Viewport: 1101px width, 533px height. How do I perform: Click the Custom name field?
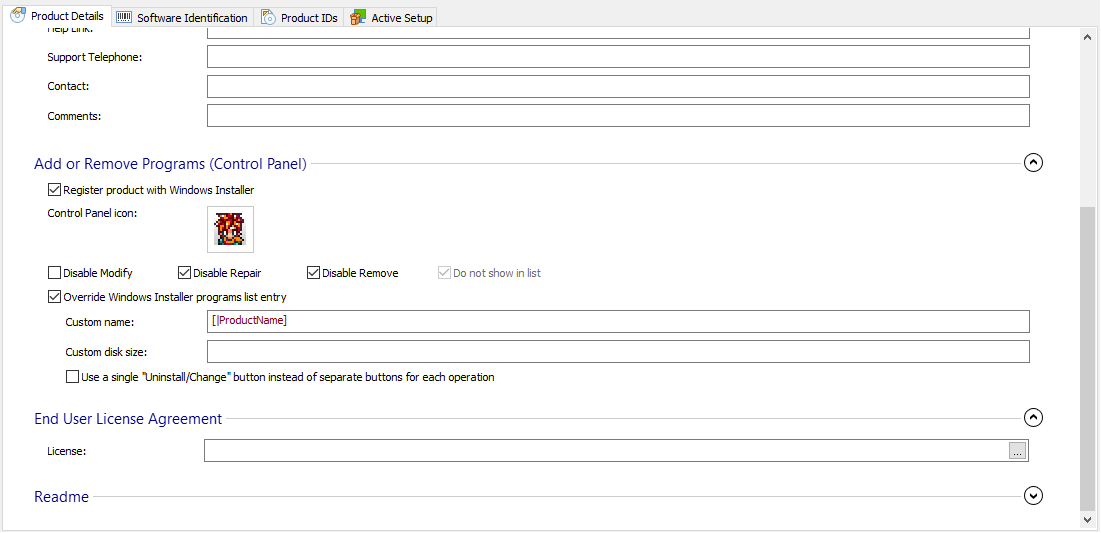click(618, 321)
